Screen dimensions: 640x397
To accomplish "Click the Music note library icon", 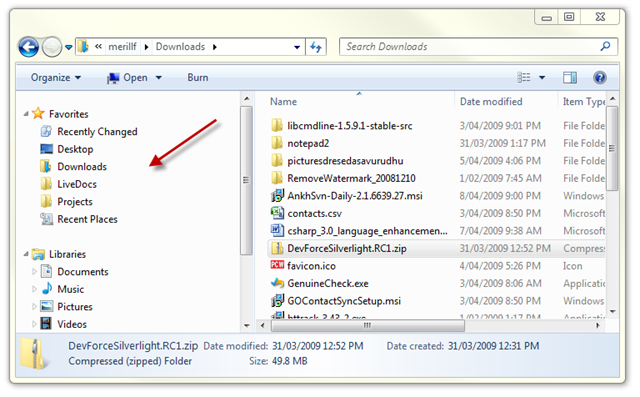I will click(x=47, y=288).
